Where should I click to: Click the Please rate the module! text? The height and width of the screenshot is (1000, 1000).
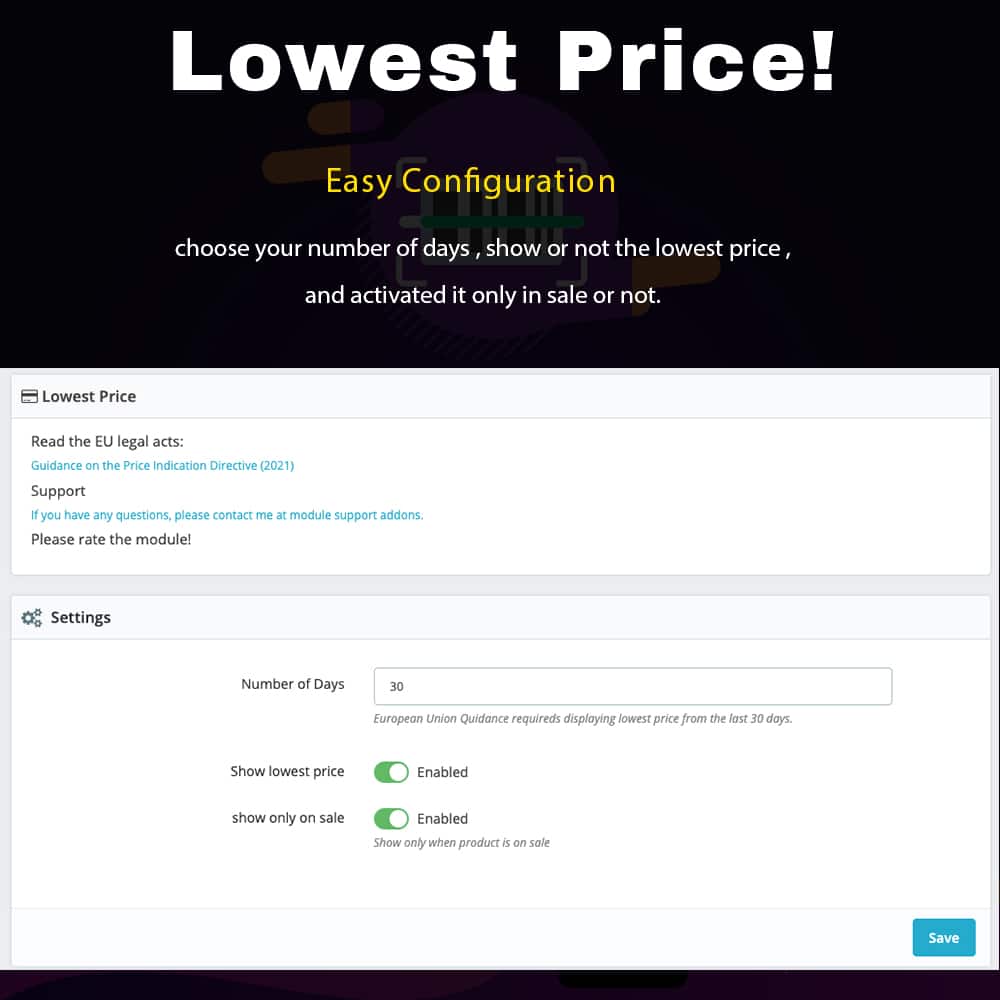[x=111, y=539]
